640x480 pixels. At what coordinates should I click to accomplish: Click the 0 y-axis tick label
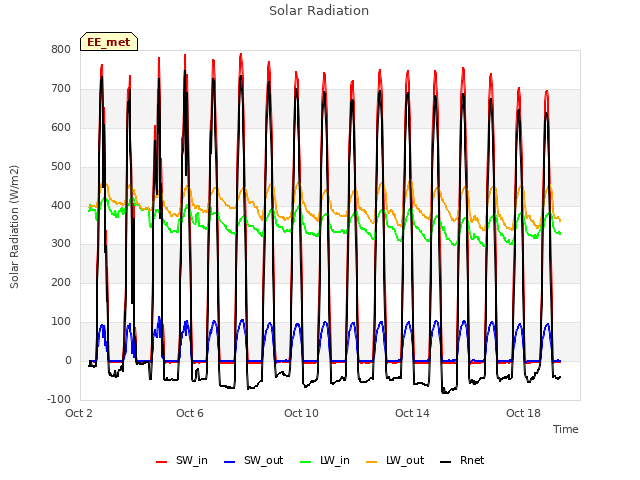pyautogui.click(x=68, y=360)
